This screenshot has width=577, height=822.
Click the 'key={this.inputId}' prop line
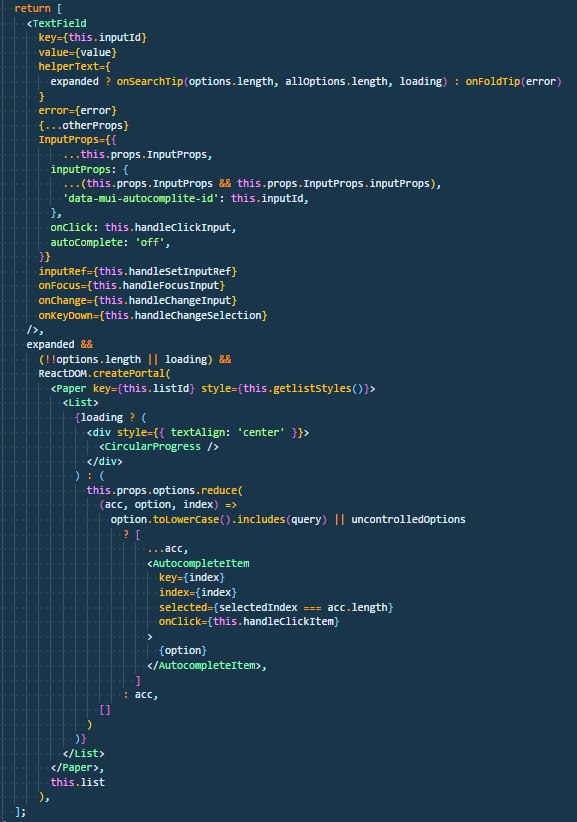tap(92, 37)
